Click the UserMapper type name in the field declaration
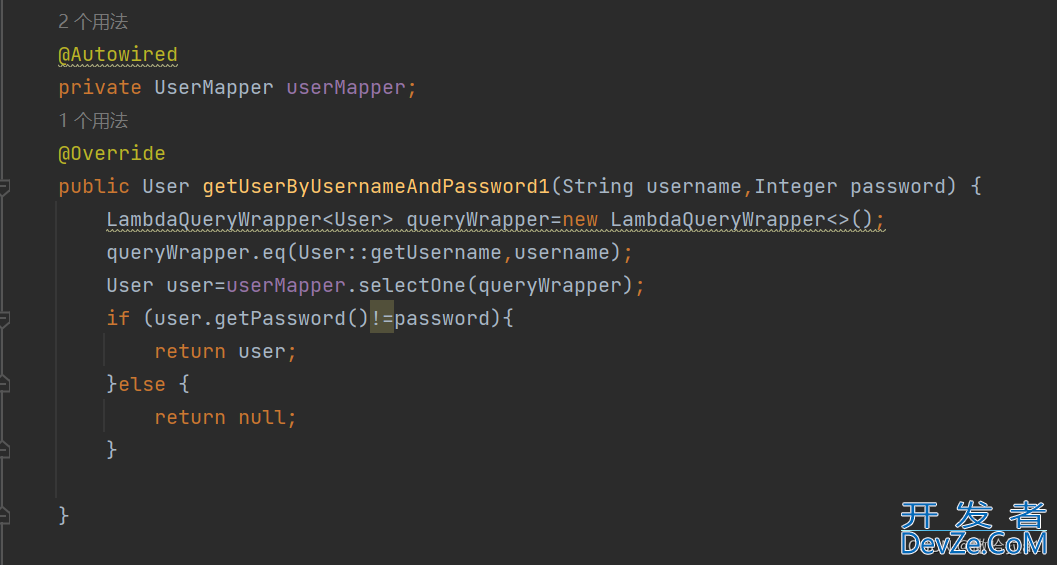Image resolution: width=1057 pixels, height=565 pixels. [214, 88]
